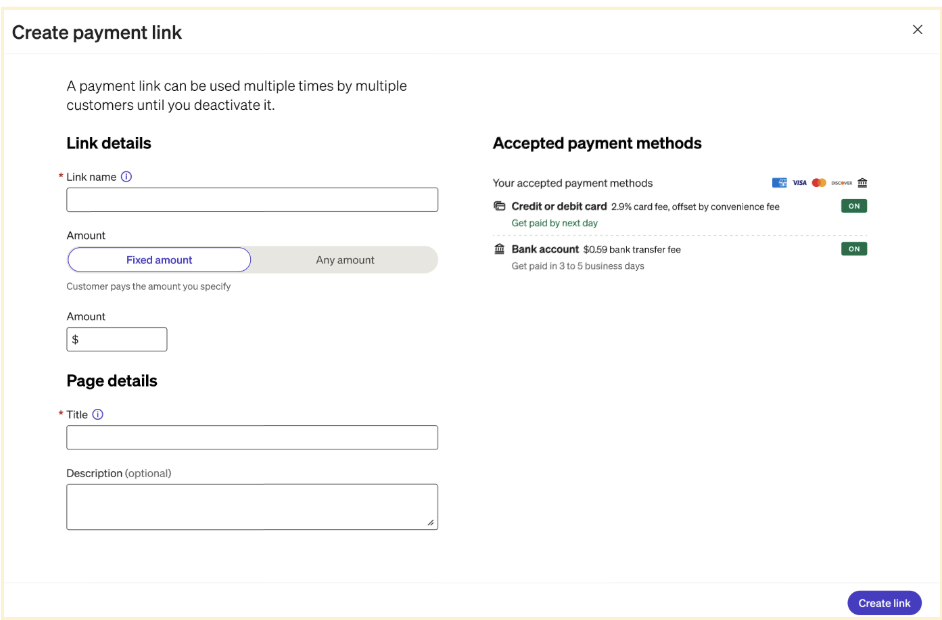
Task: Click the Mastercard icon
Action: coord(819,183)
